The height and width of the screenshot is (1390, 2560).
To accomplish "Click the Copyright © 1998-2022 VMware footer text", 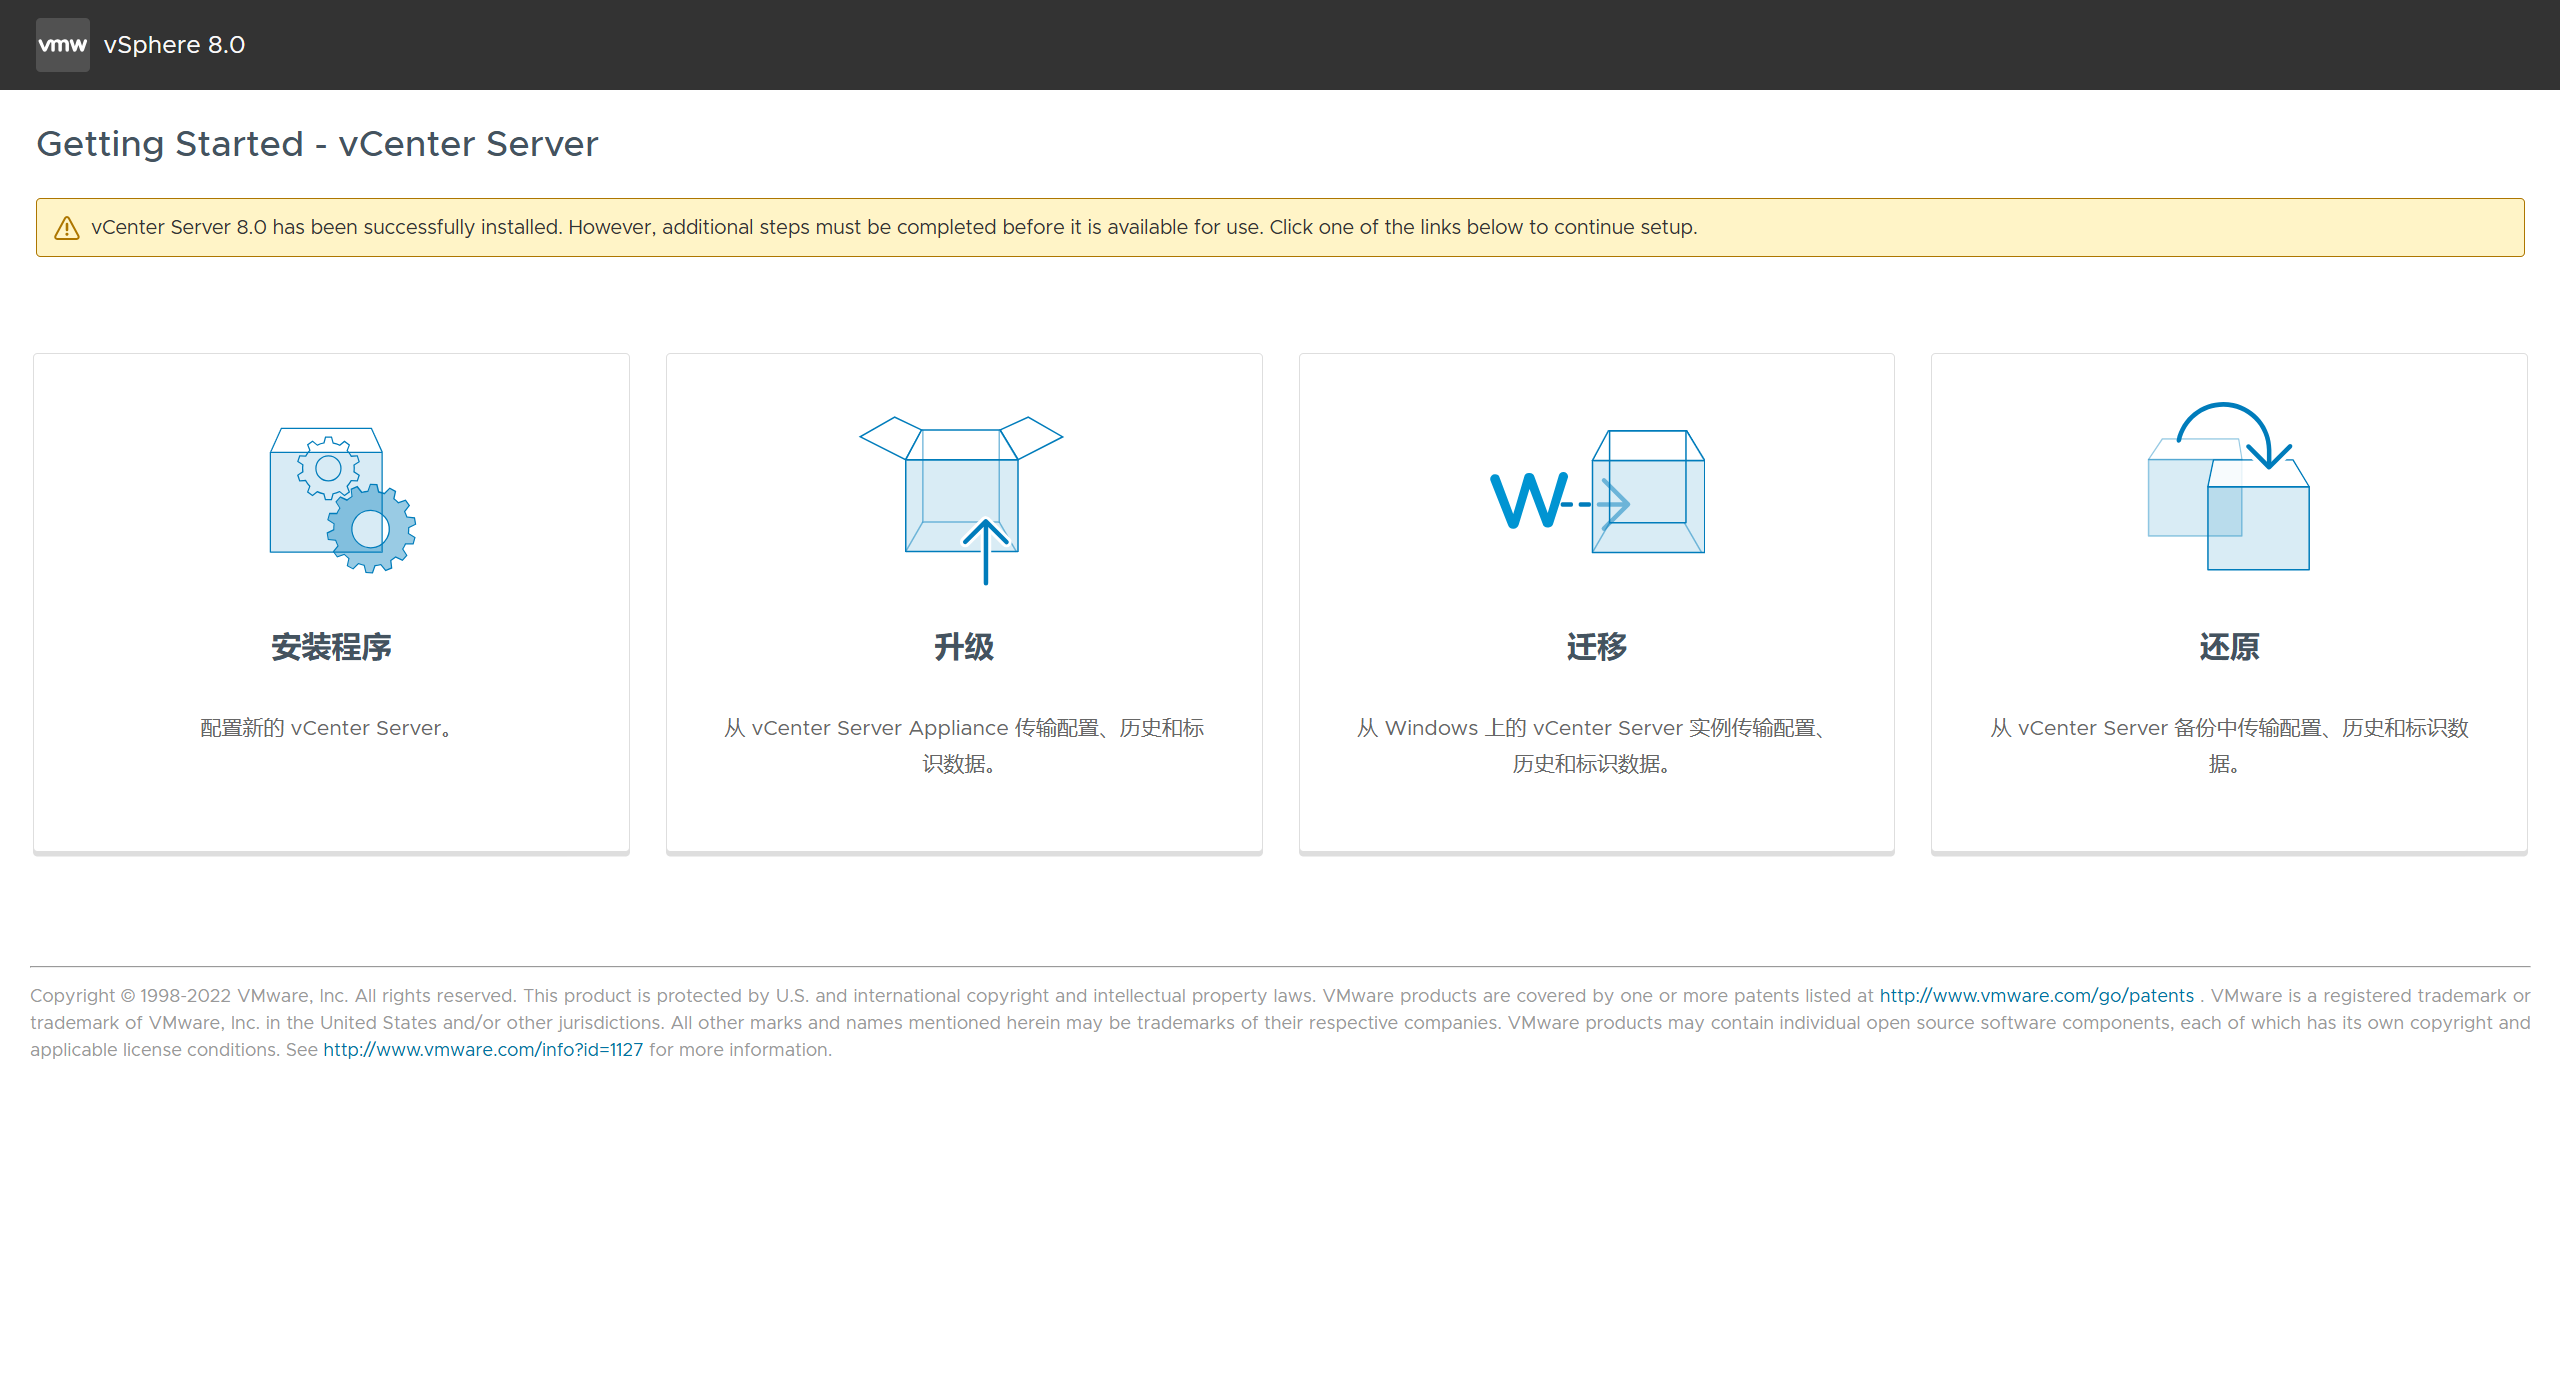I will click(1280, 1023).
